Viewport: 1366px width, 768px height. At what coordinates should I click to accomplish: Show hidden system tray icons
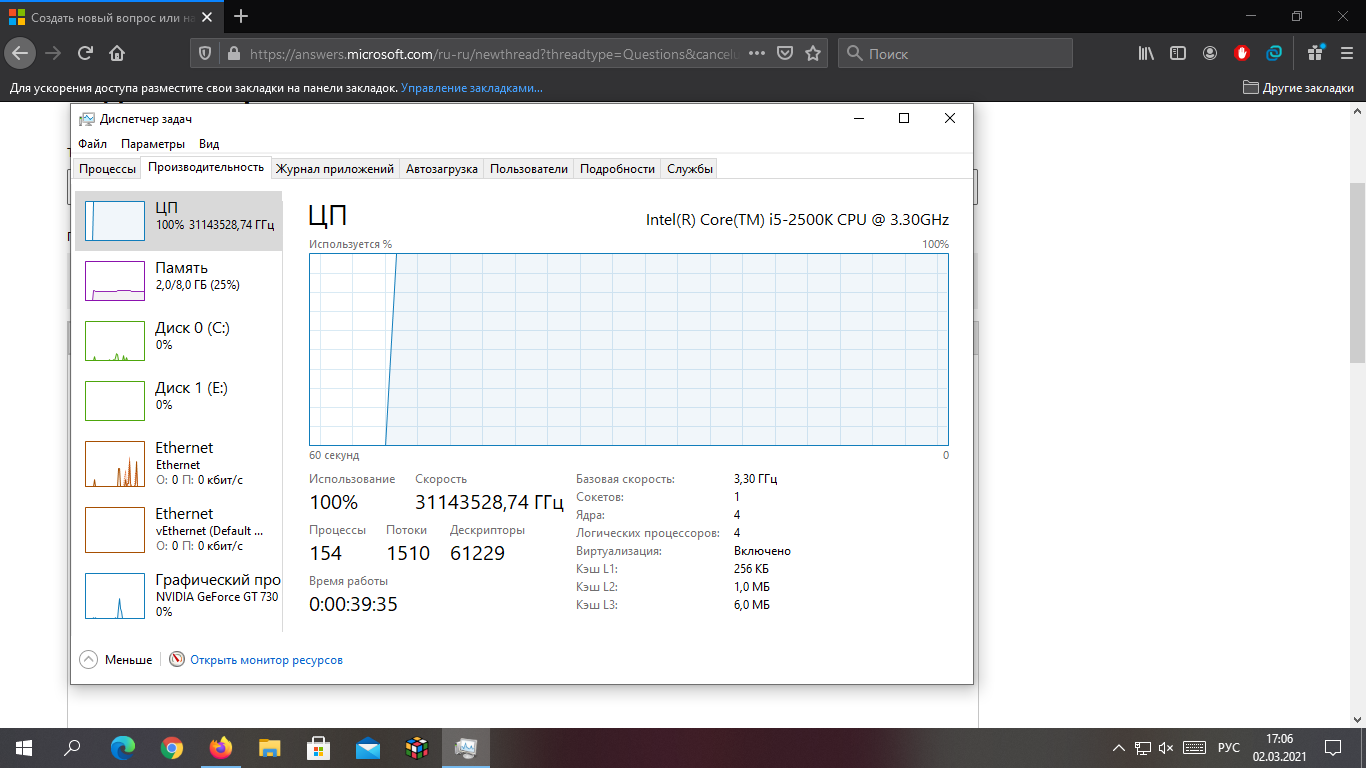[1120, 748]
